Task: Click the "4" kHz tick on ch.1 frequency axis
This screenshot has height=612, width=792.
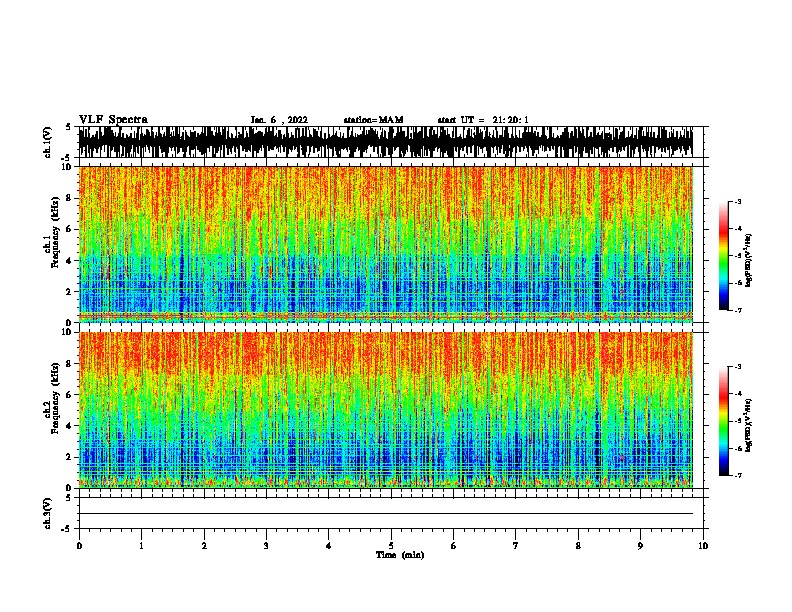Action: tap(69, 261)
